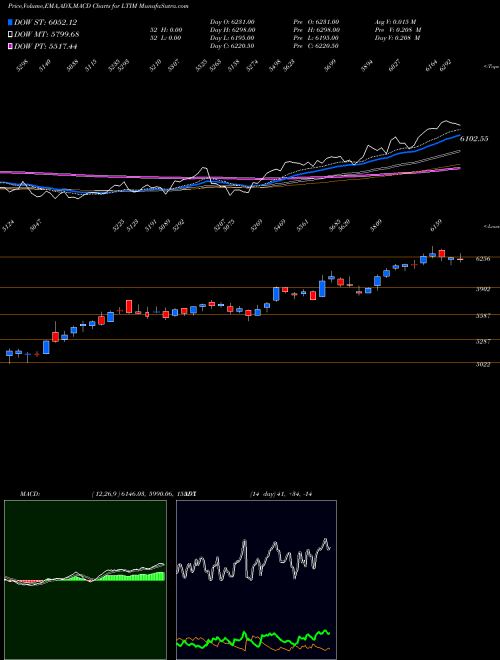
Task: Select the DOW PT value text
Action: (x=46, y=46)
